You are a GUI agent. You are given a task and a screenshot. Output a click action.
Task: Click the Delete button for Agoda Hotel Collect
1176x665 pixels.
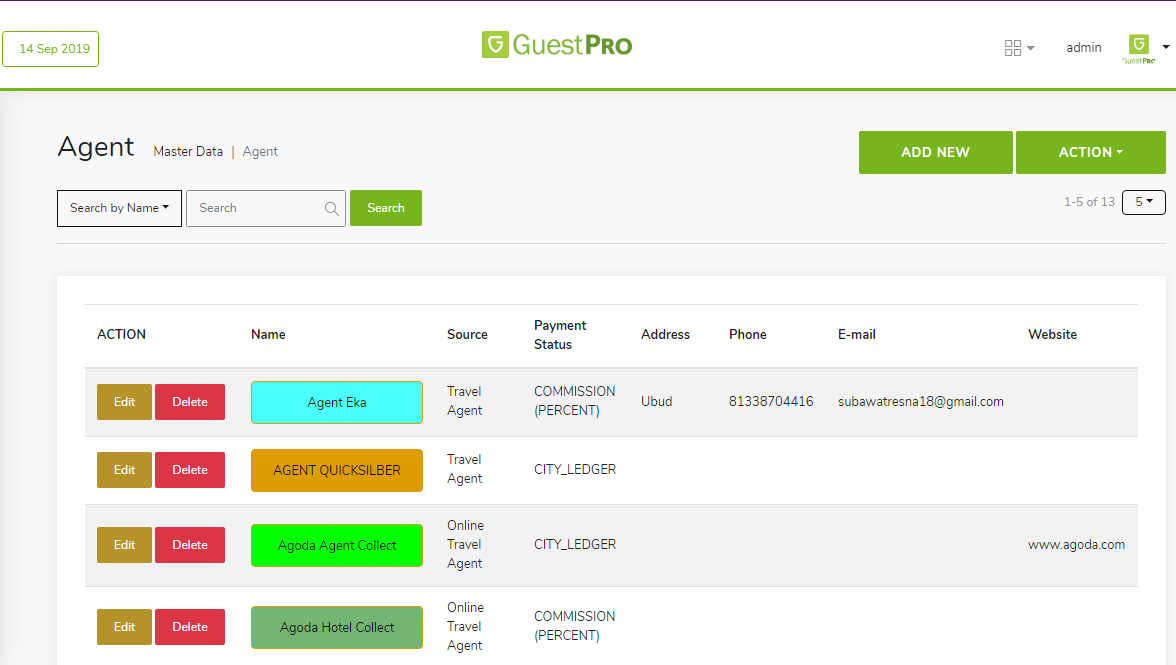189,627
